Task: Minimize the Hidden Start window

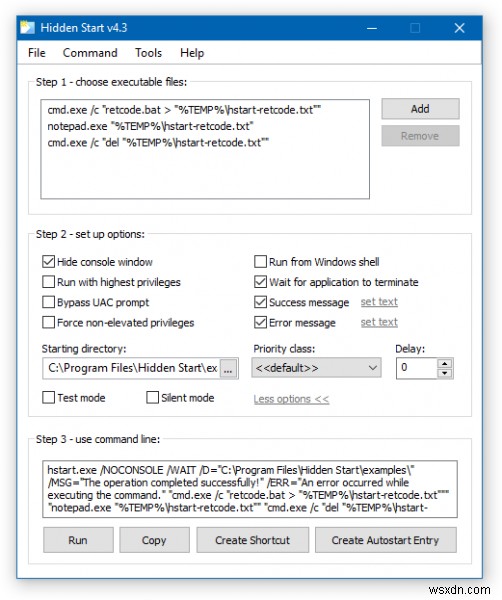Action: coord(372,28)
